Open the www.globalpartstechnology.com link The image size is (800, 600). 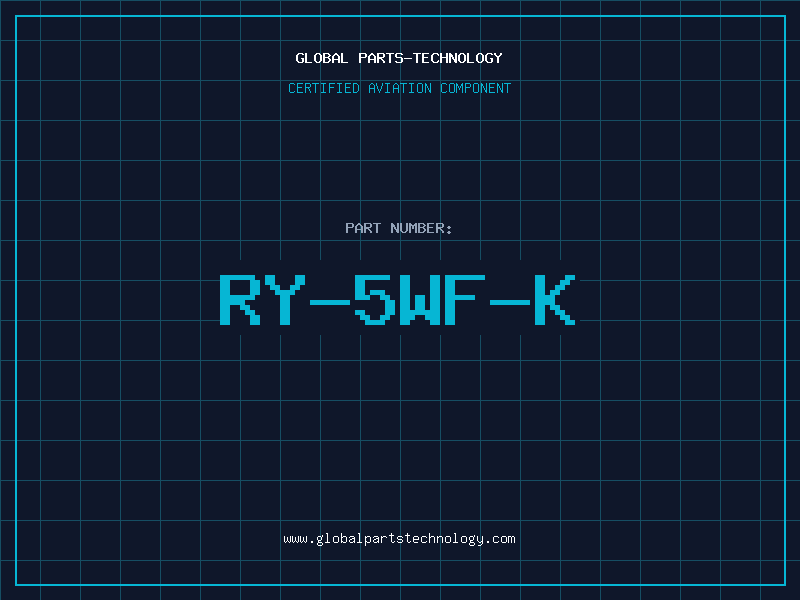(x=399, y=539)
